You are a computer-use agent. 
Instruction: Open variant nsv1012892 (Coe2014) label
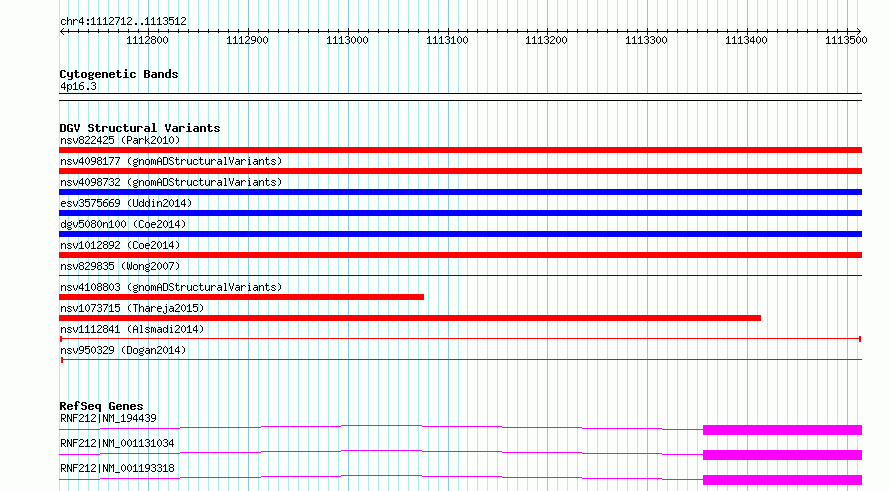120,245
